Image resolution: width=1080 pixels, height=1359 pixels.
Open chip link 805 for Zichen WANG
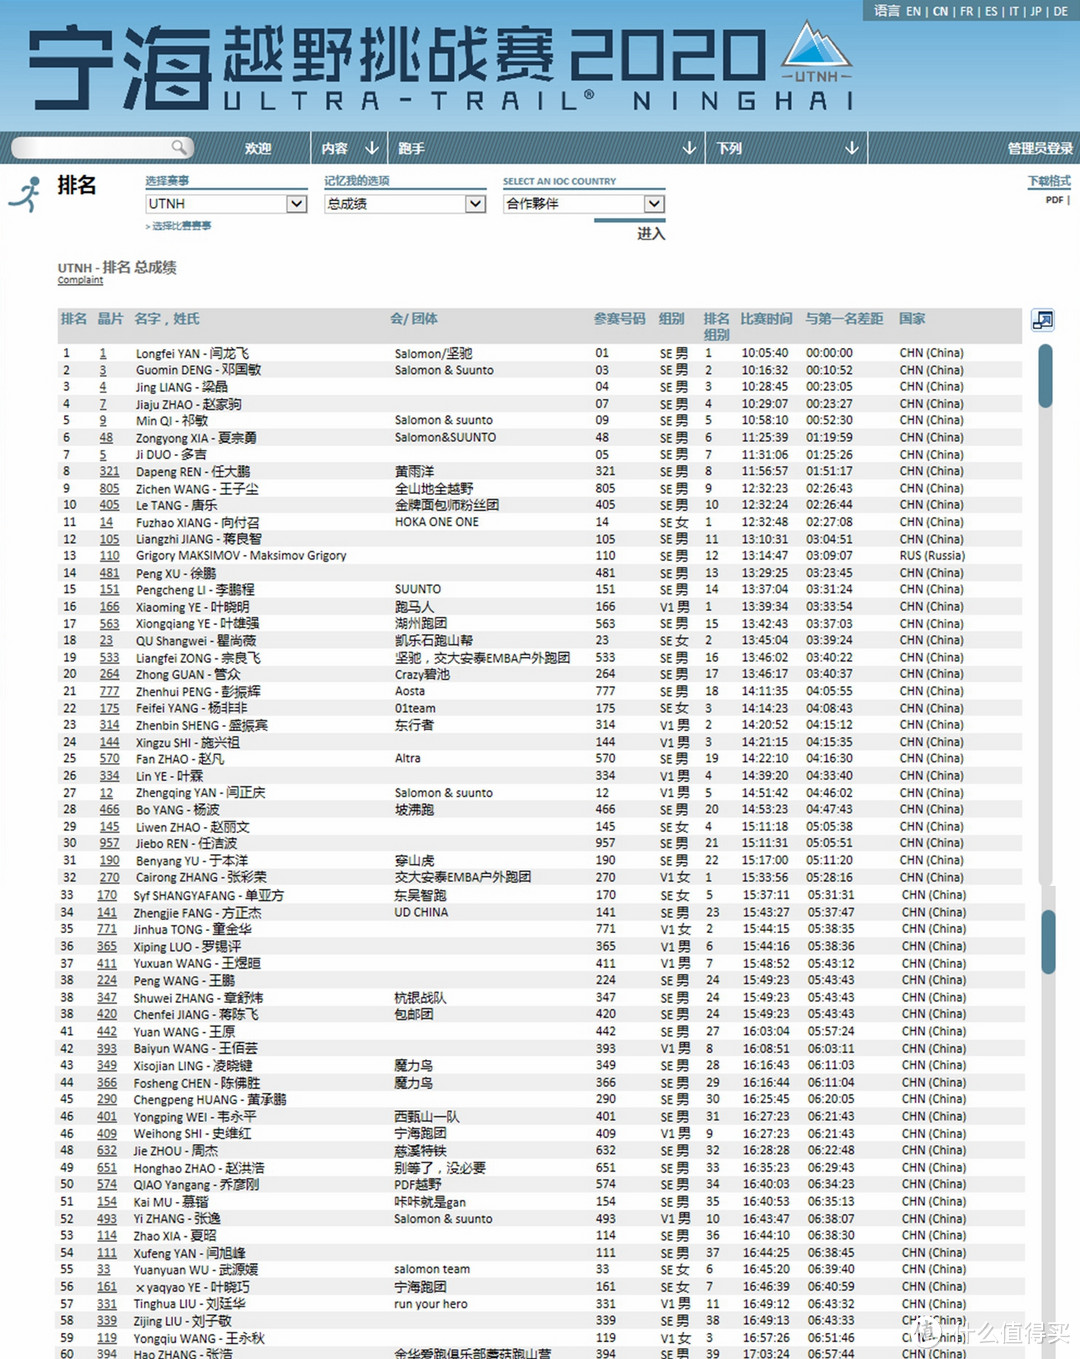109,489
